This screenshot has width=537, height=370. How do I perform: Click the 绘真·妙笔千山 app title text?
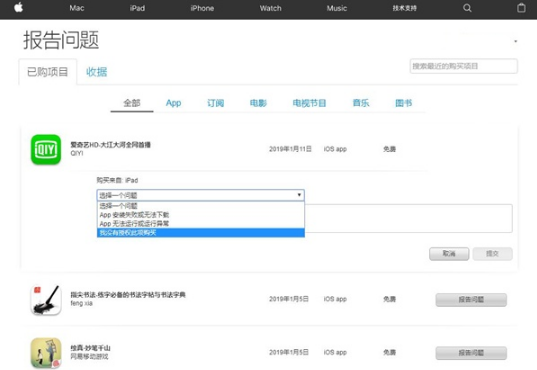[x=90, y=348]
